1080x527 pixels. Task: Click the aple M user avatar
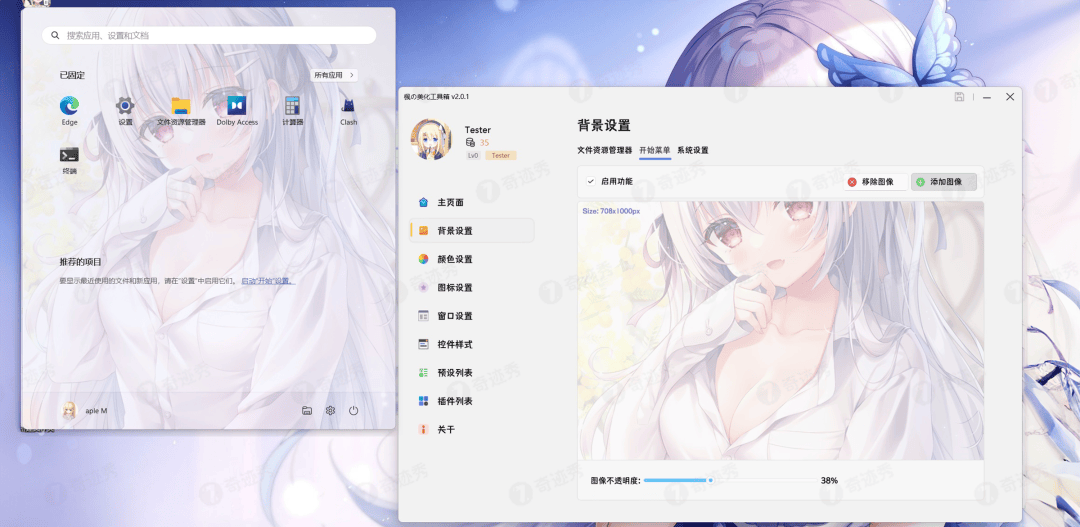(x=69, y=411)
